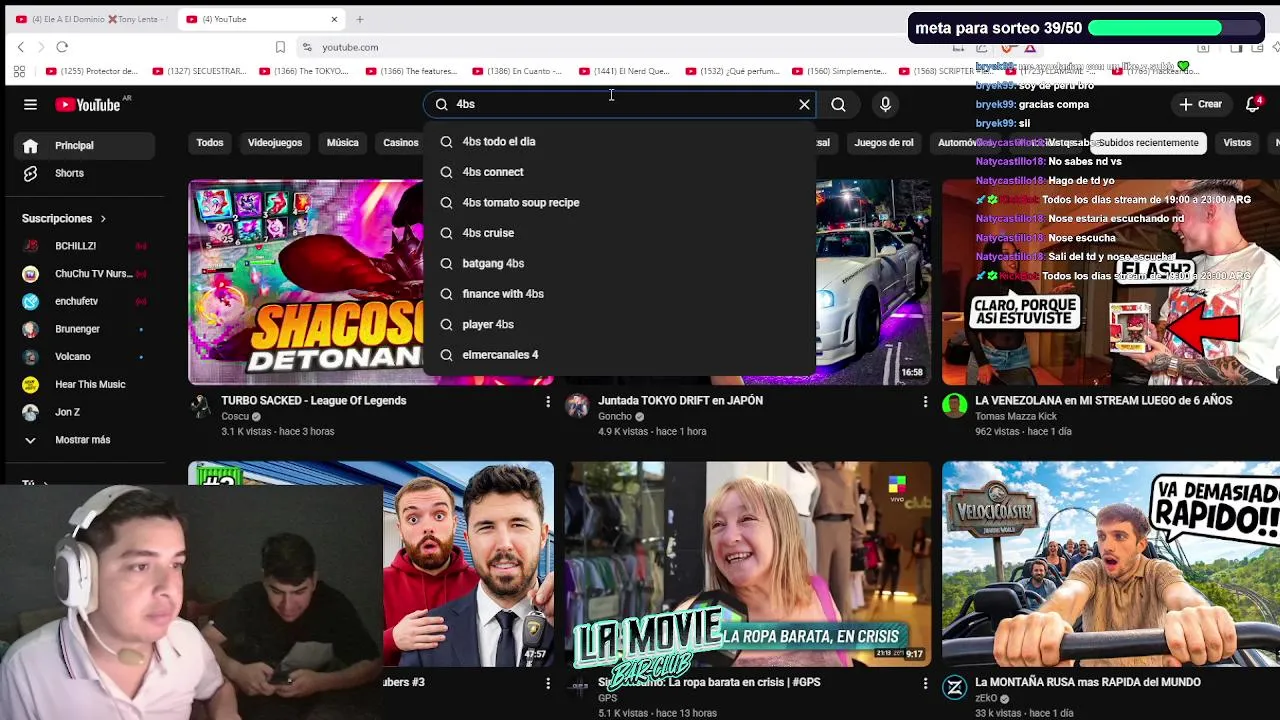Open the notifications bell

[1253, 104]
